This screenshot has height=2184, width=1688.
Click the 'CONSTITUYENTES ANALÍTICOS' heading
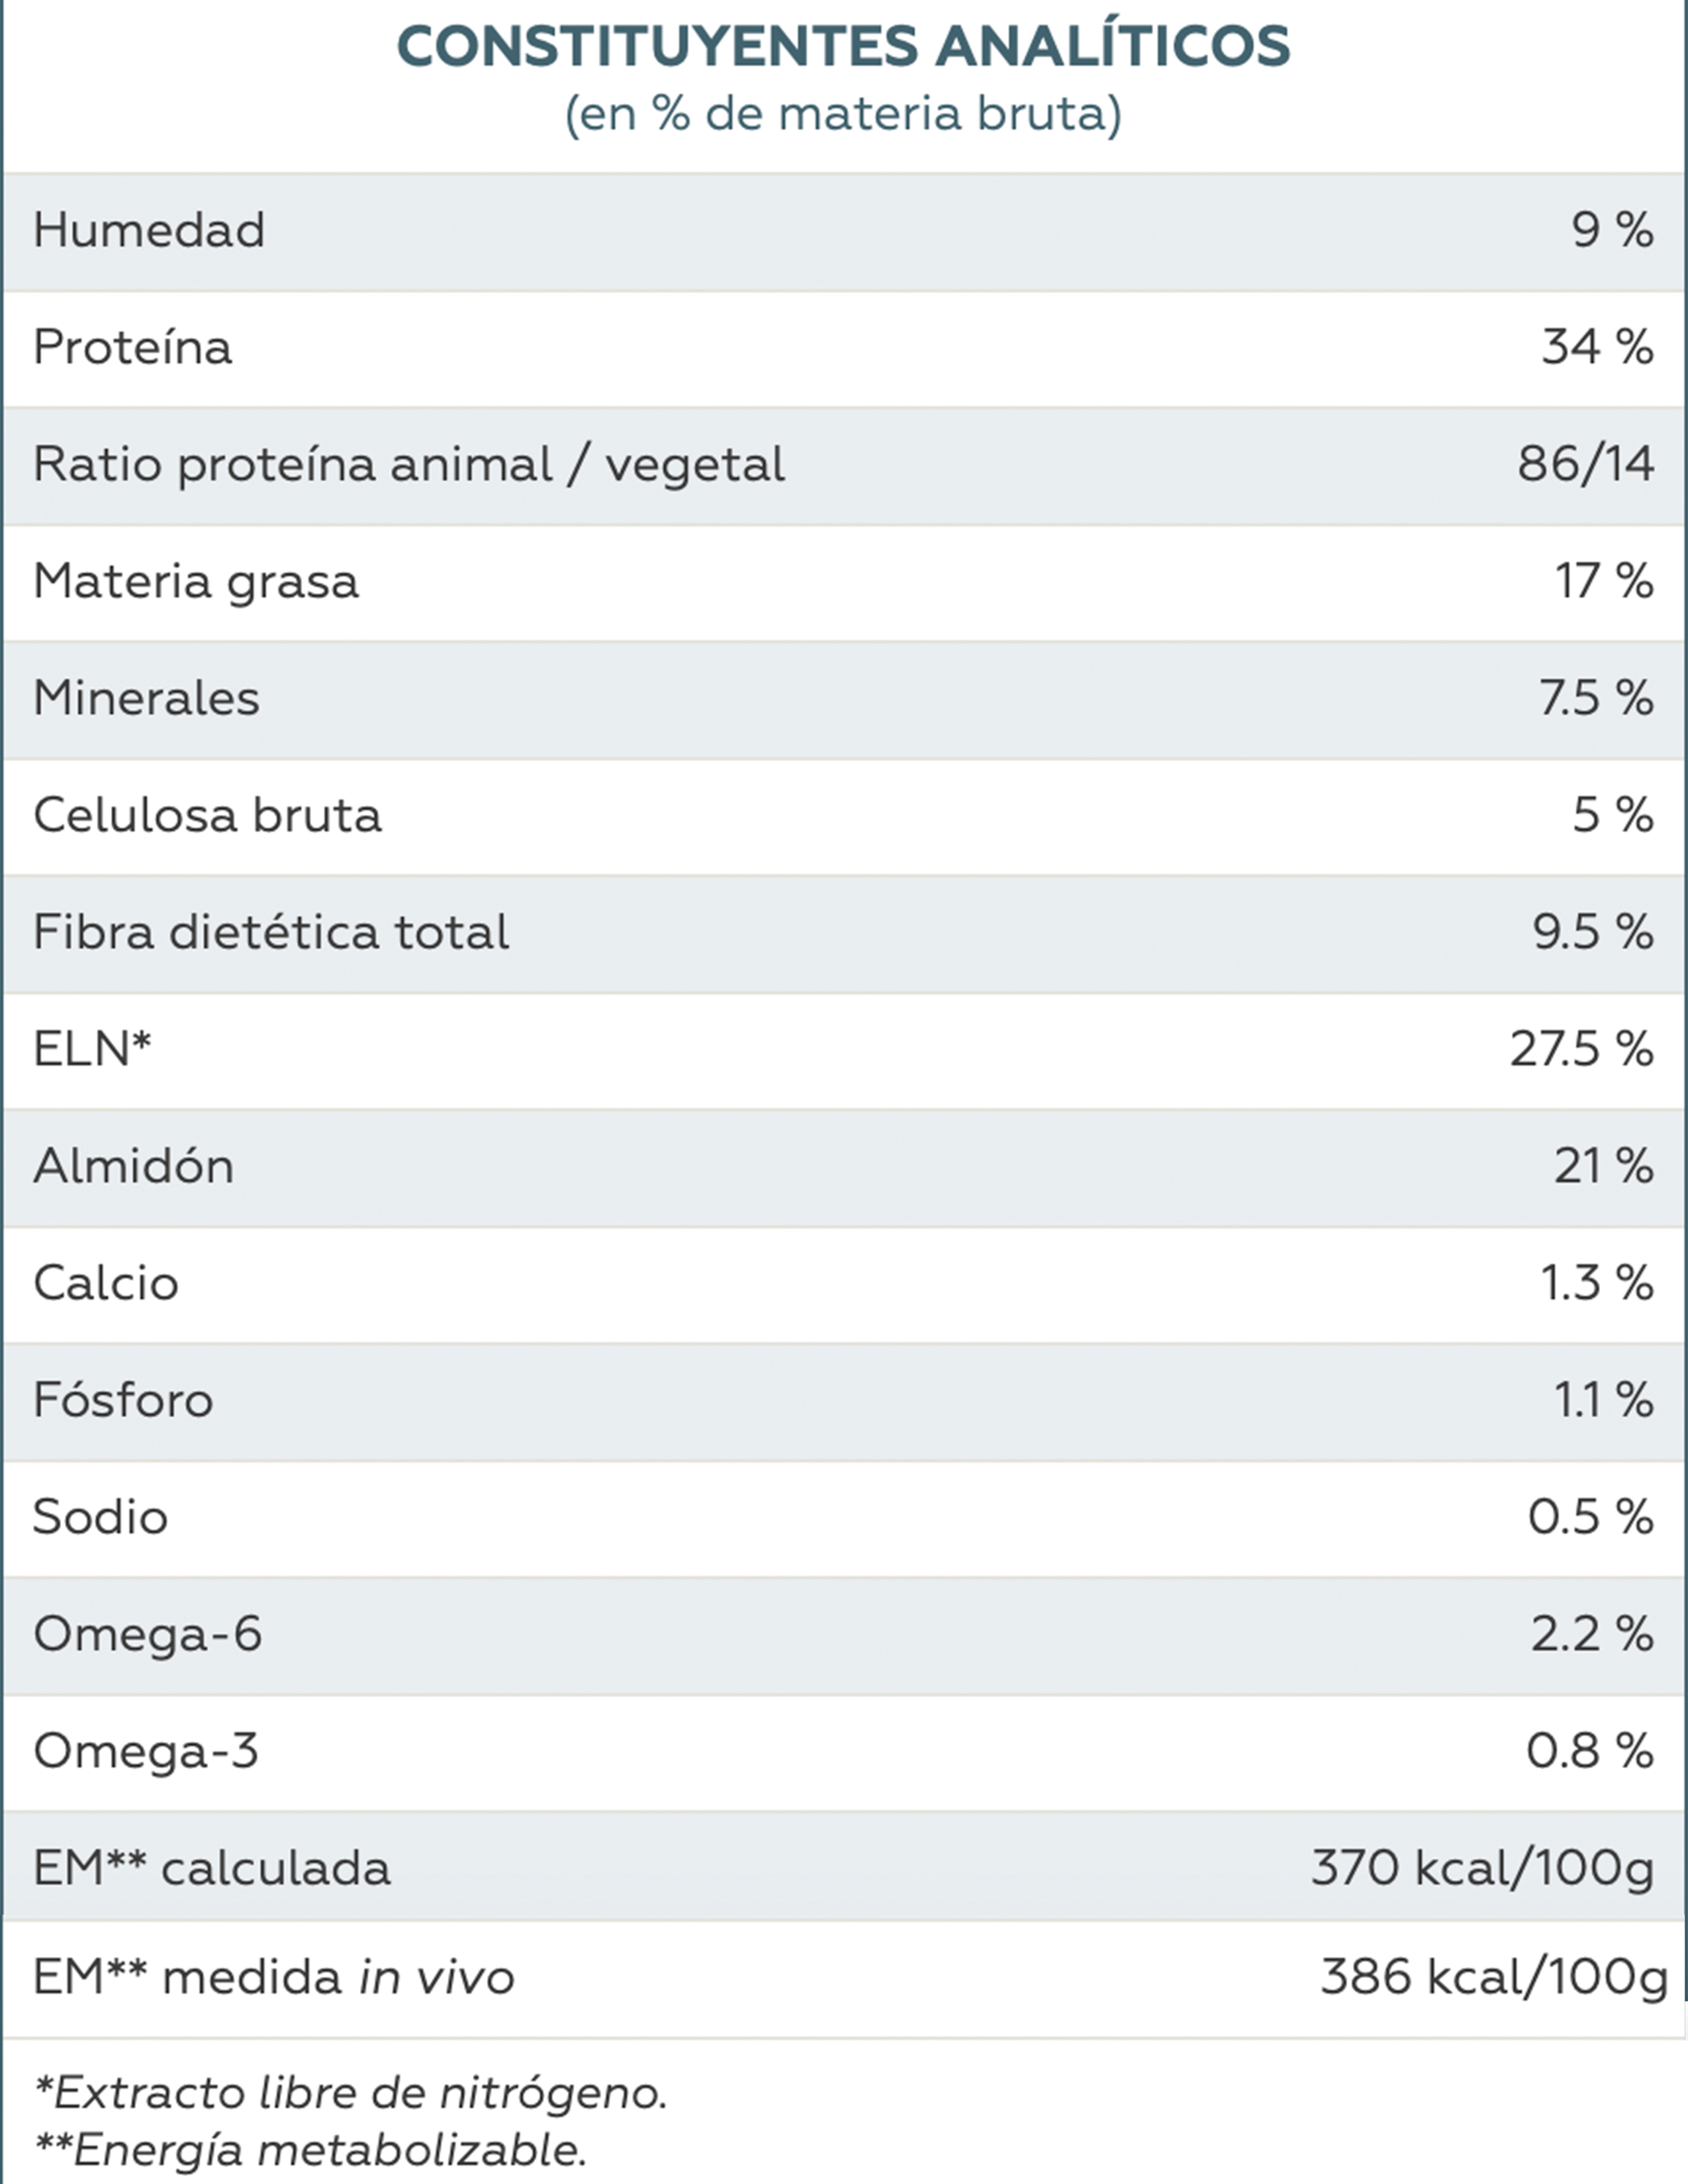843,47
